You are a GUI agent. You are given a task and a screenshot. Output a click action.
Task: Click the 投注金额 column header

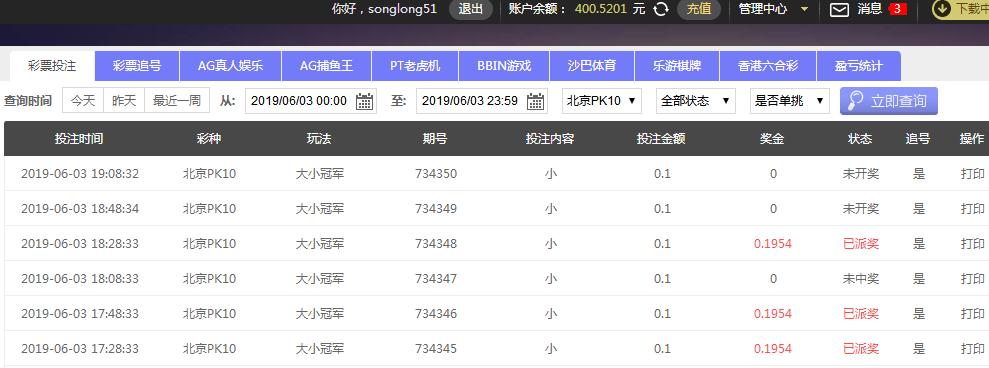661,139
